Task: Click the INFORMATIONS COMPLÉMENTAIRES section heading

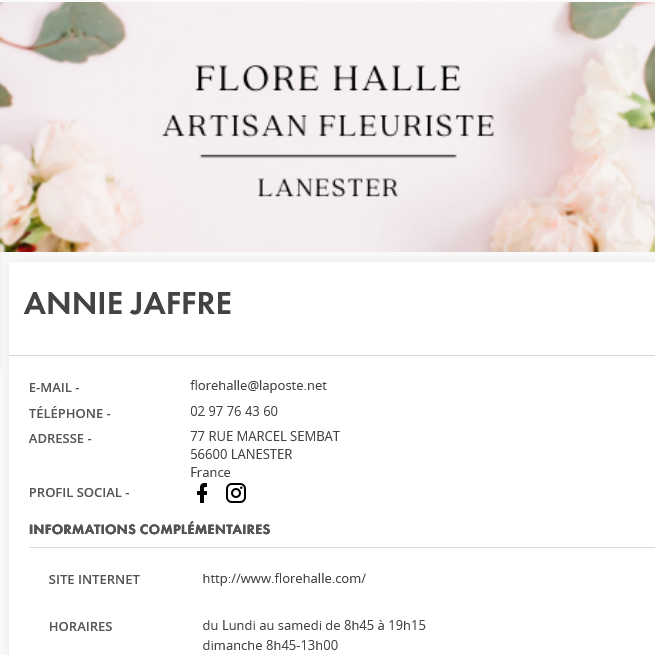Action: tap(149, 530)
